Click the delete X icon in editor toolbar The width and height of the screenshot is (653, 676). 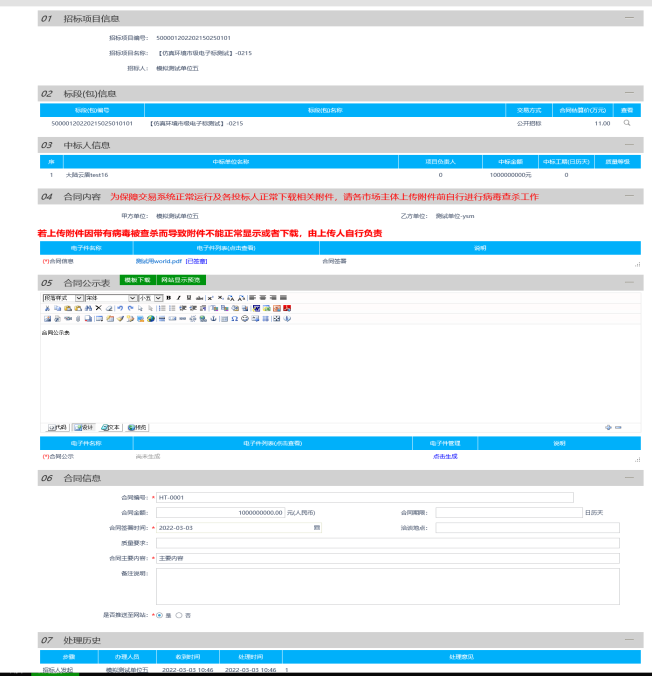97,309
